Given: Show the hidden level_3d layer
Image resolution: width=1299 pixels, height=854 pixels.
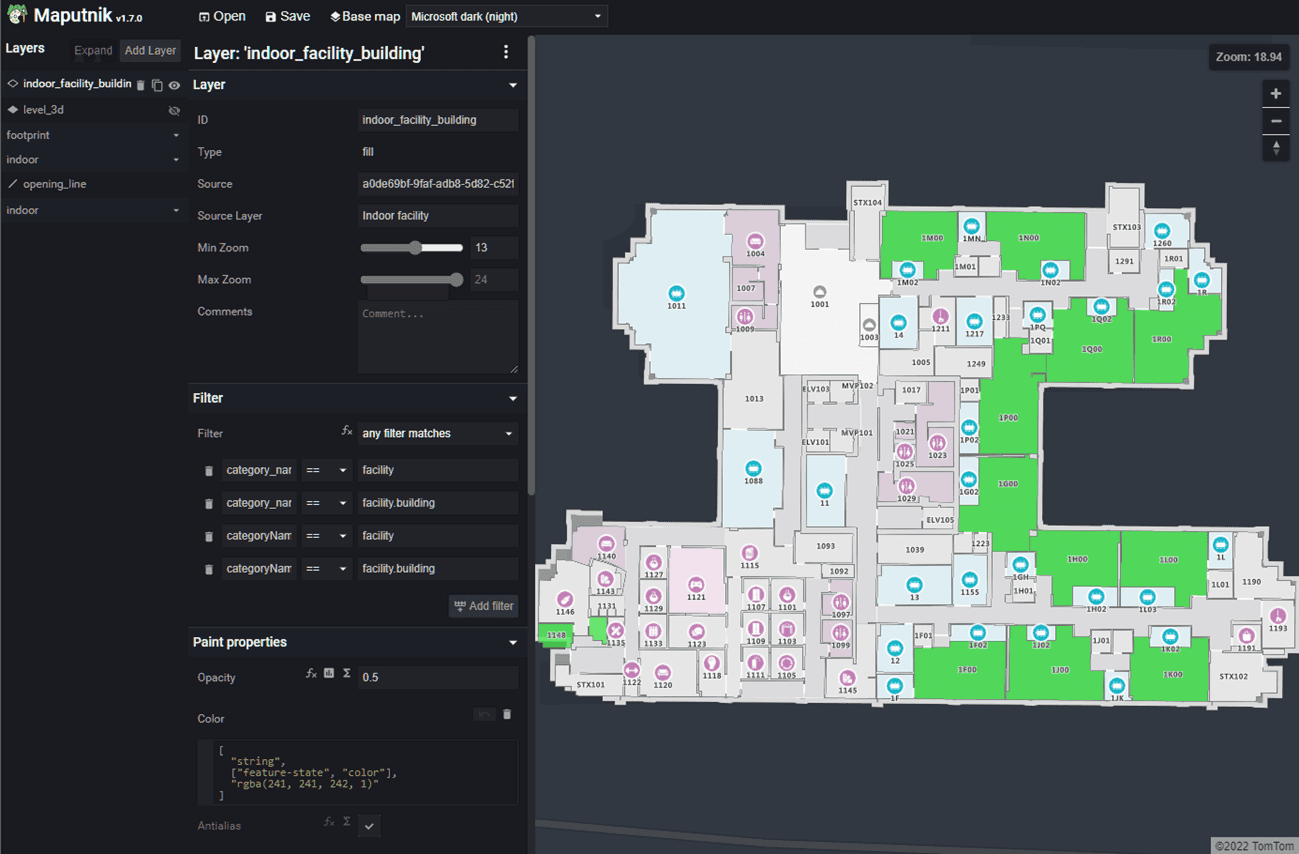Looking at the screenshot, I should click(174, 110).
